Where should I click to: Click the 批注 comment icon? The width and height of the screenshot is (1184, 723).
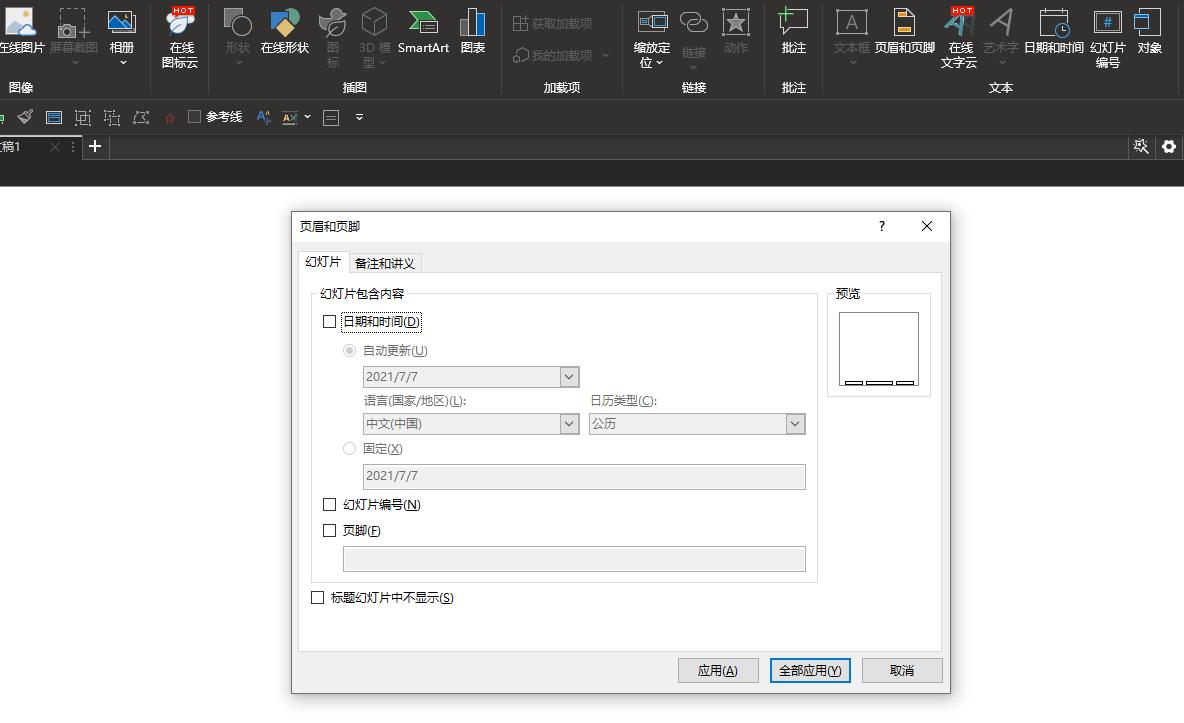pyautogui.click(x=793, y=30)
